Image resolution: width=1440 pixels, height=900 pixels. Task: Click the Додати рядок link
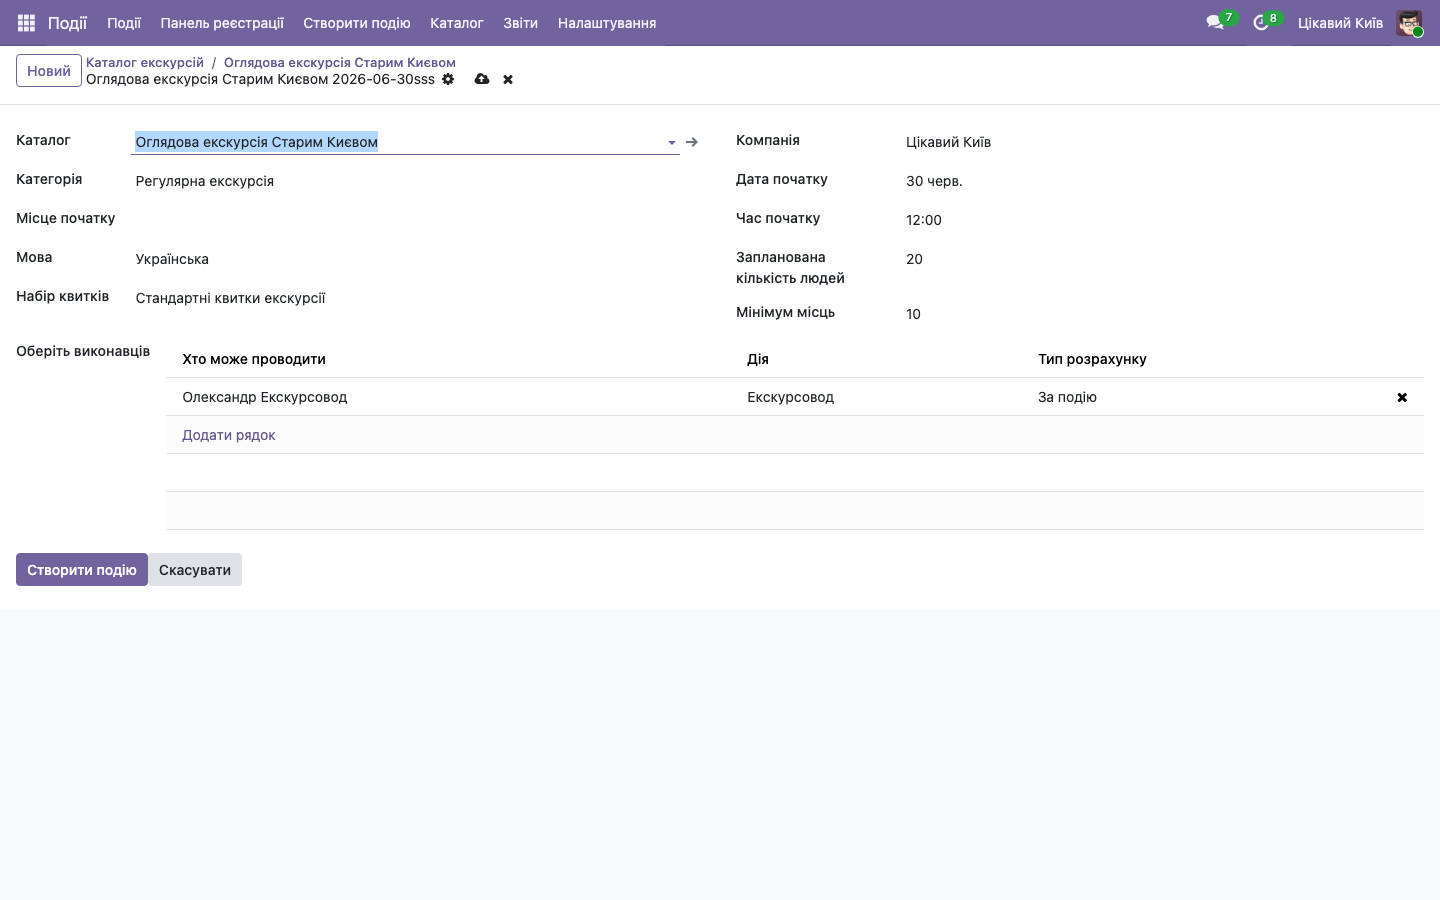pos(229,435)
